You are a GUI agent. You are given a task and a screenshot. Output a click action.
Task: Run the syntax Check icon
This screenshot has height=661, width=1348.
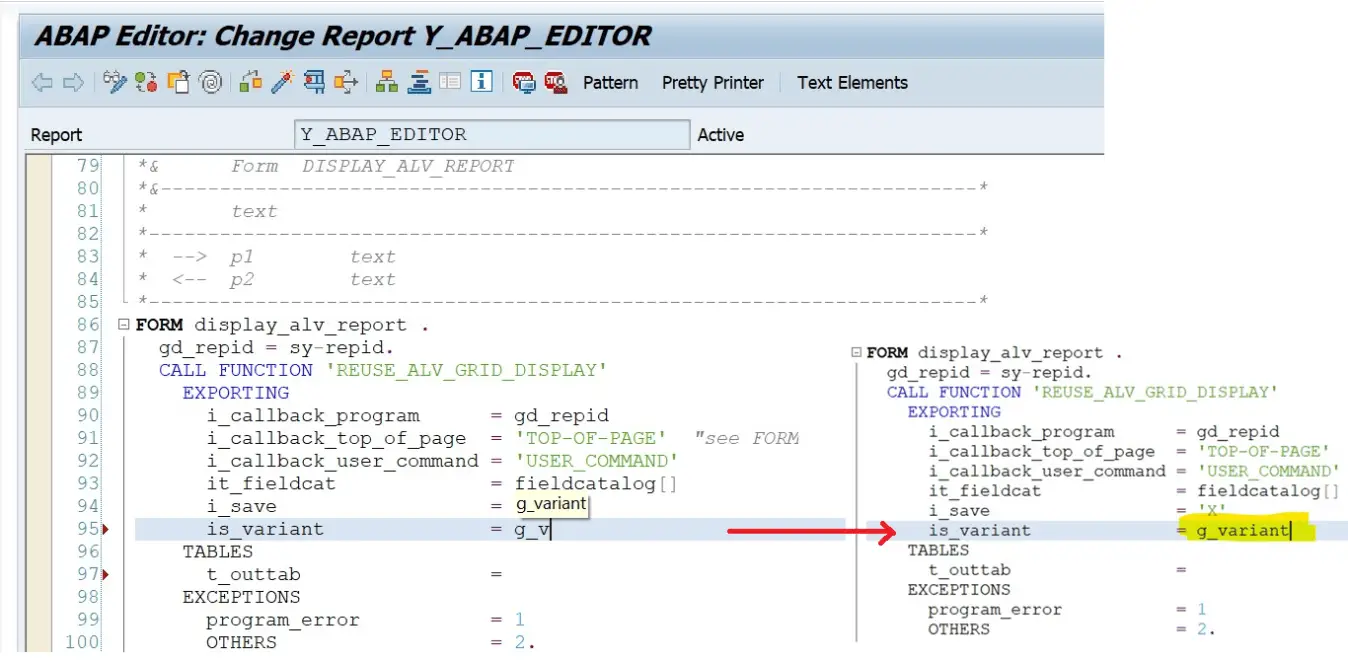click(x=251, y=82)
